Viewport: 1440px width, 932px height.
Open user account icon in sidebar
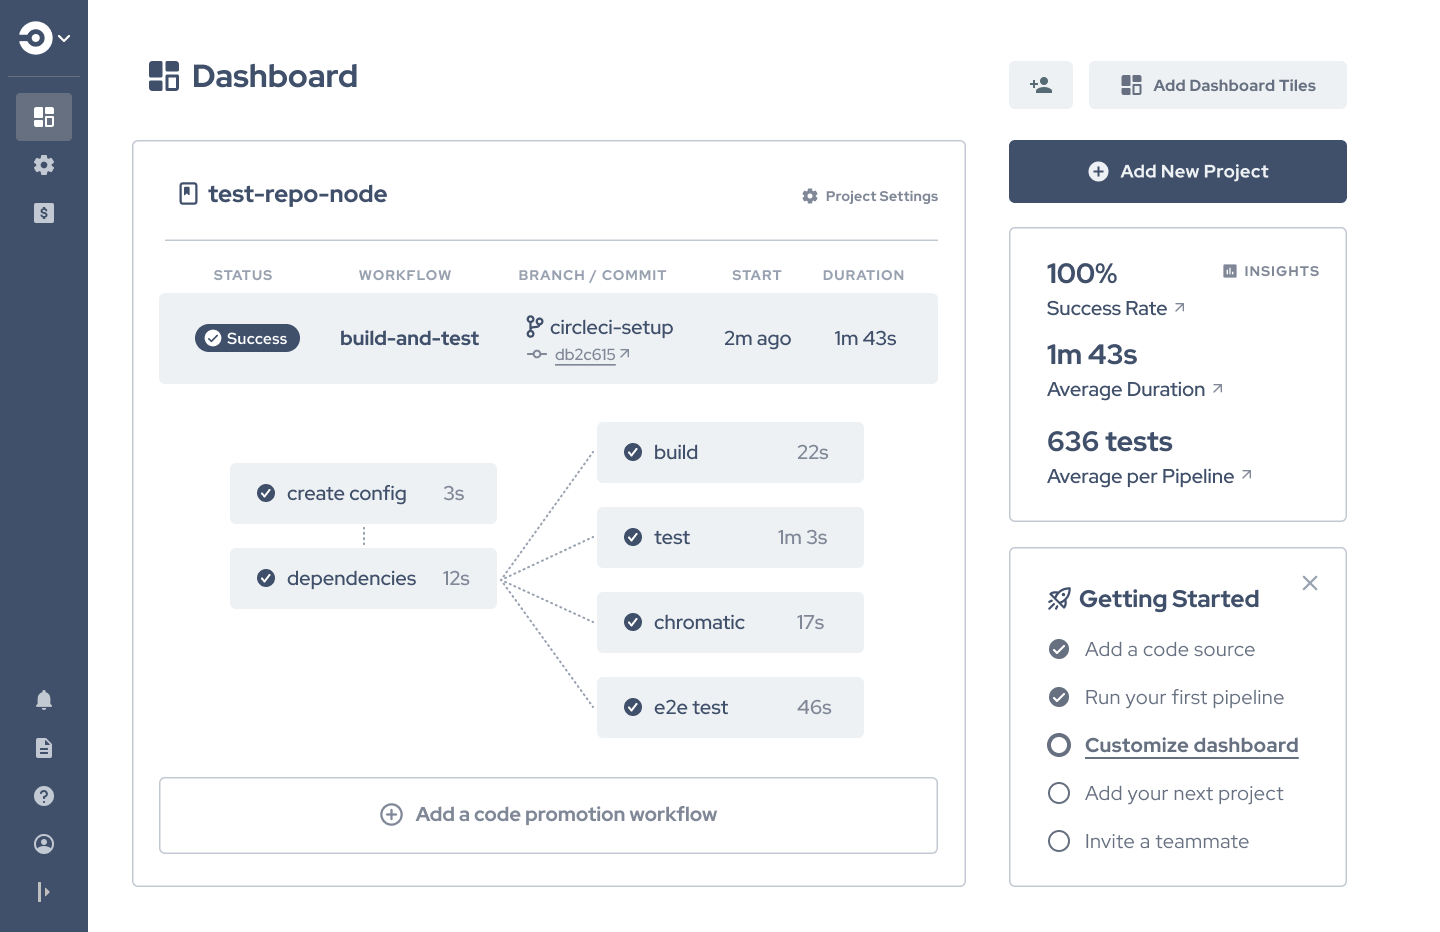(x=44, y=844)
